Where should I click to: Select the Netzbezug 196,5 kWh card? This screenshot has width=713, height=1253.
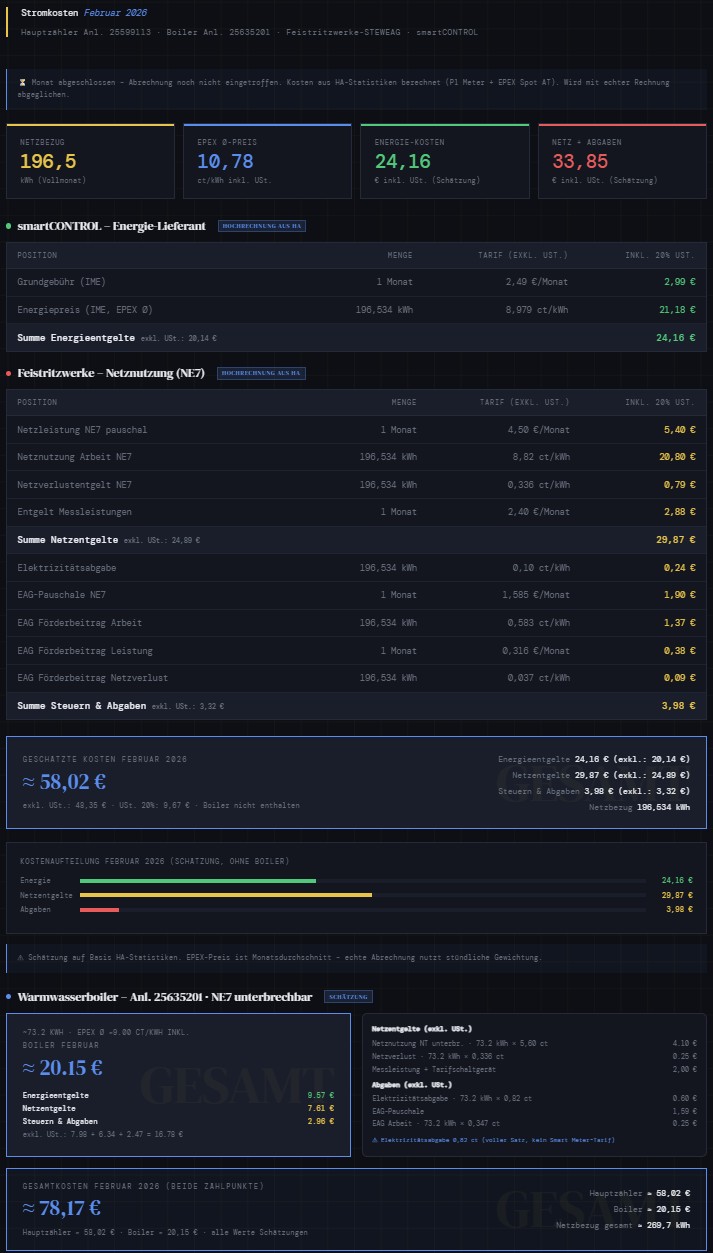(x=90, y=161)
